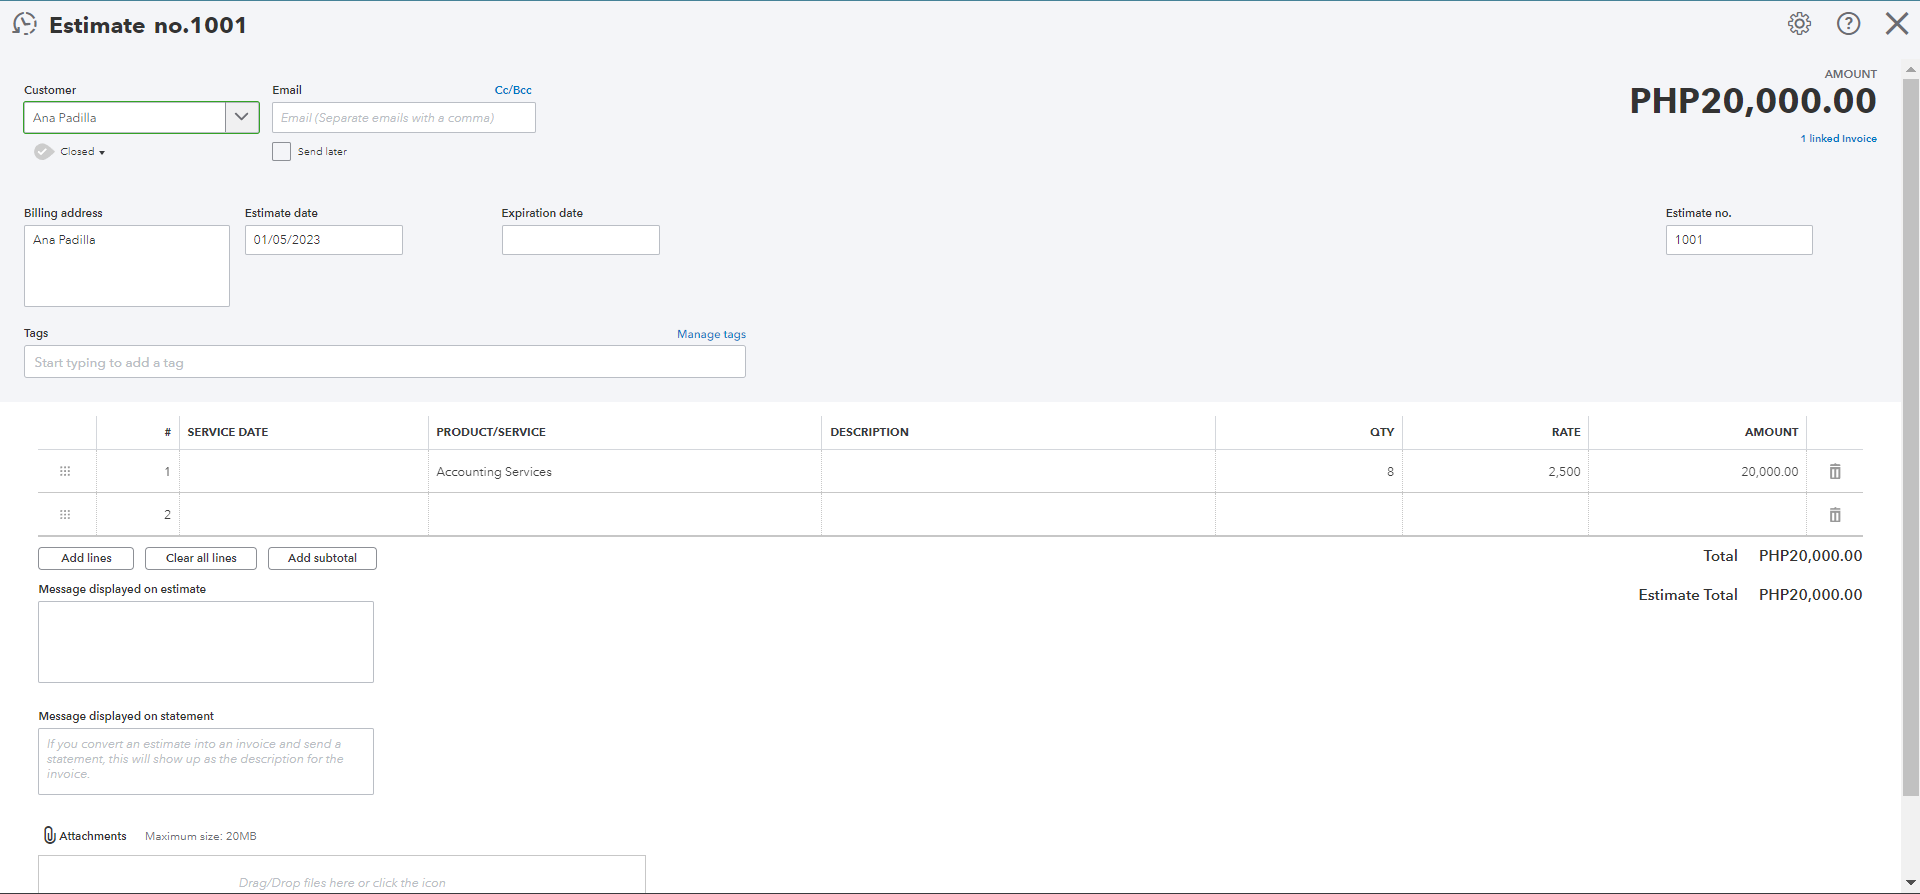Image resolution: width=1920 pixels, height=894 pixels.
Task: Click the Closed status checkmark icon
Action: tap(43, 152)
